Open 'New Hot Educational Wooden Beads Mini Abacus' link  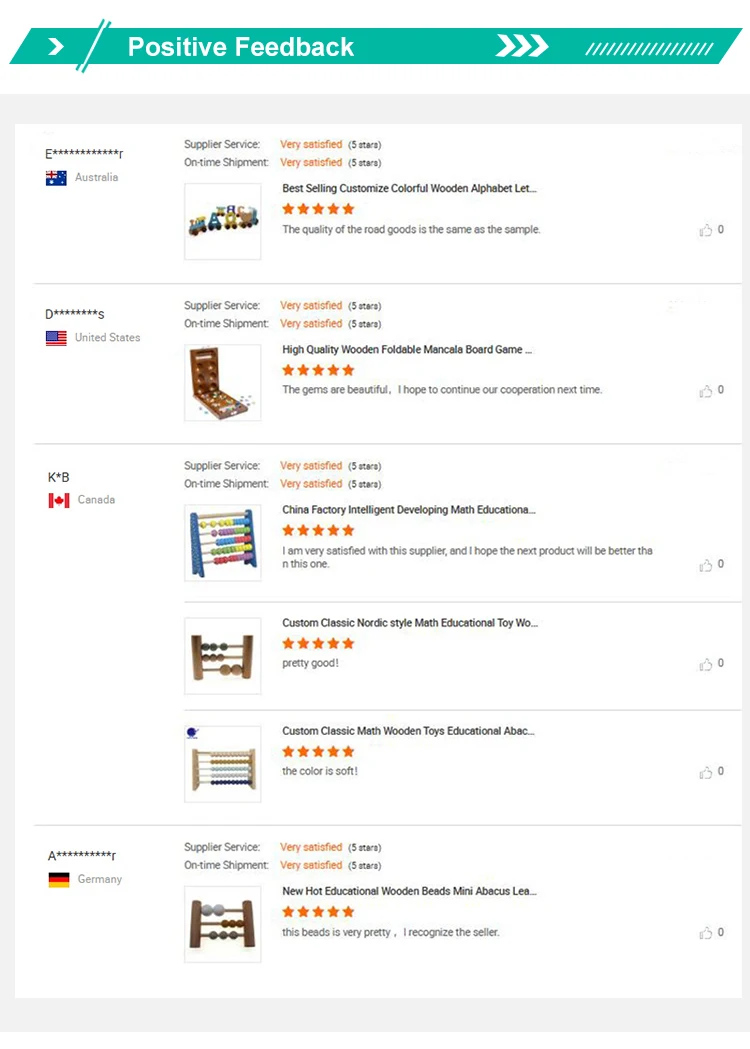(x=409, y=891)
